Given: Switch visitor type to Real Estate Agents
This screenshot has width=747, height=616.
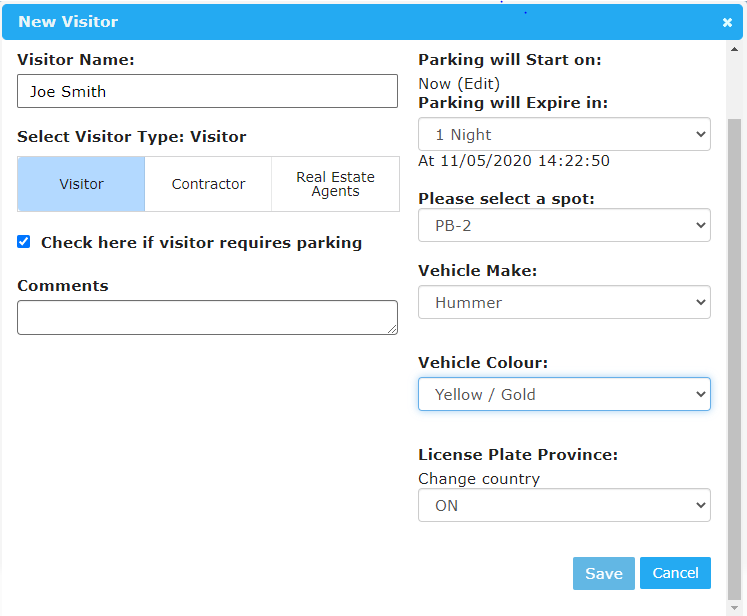Looking at the screenshot, I should tap(335, 184).
